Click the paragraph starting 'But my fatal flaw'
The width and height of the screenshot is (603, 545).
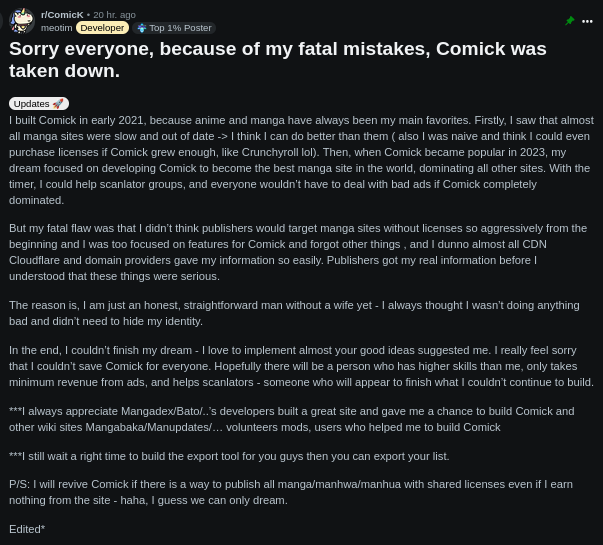298,252
